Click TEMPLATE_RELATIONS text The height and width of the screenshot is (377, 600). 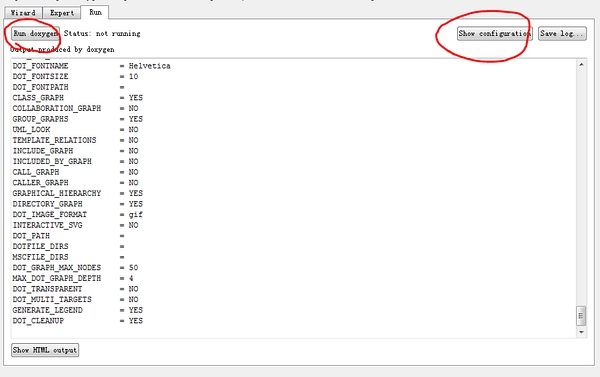[54, 140]
